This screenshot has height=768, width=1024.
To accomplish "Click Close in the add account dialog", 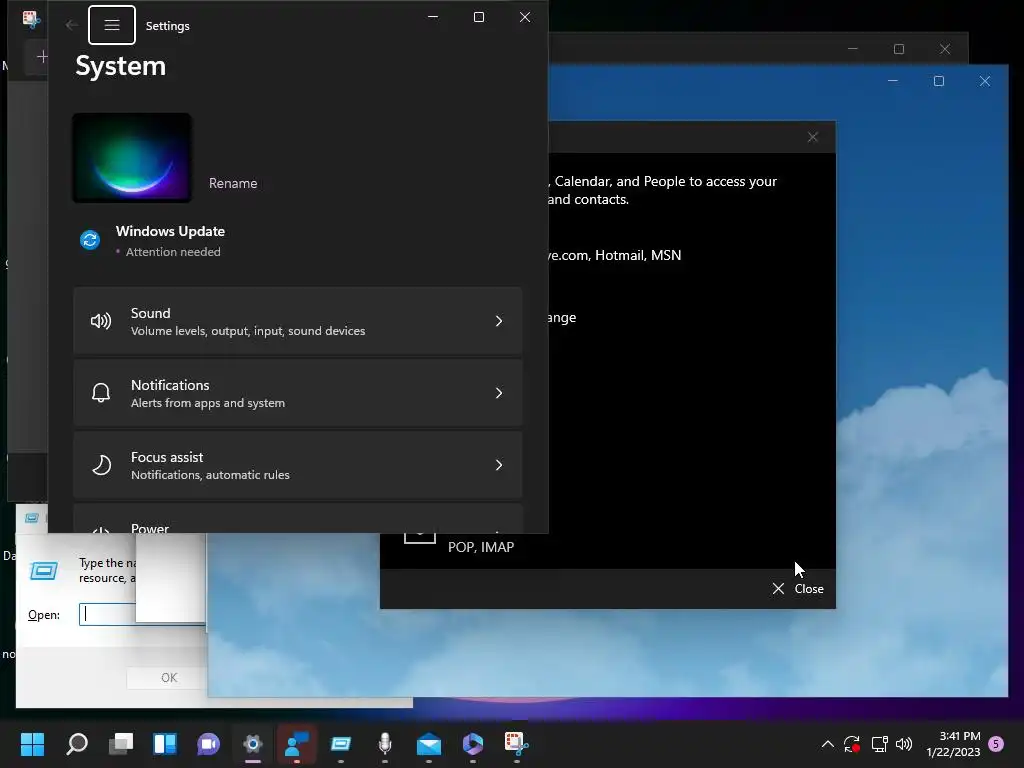I will (798, 589).
